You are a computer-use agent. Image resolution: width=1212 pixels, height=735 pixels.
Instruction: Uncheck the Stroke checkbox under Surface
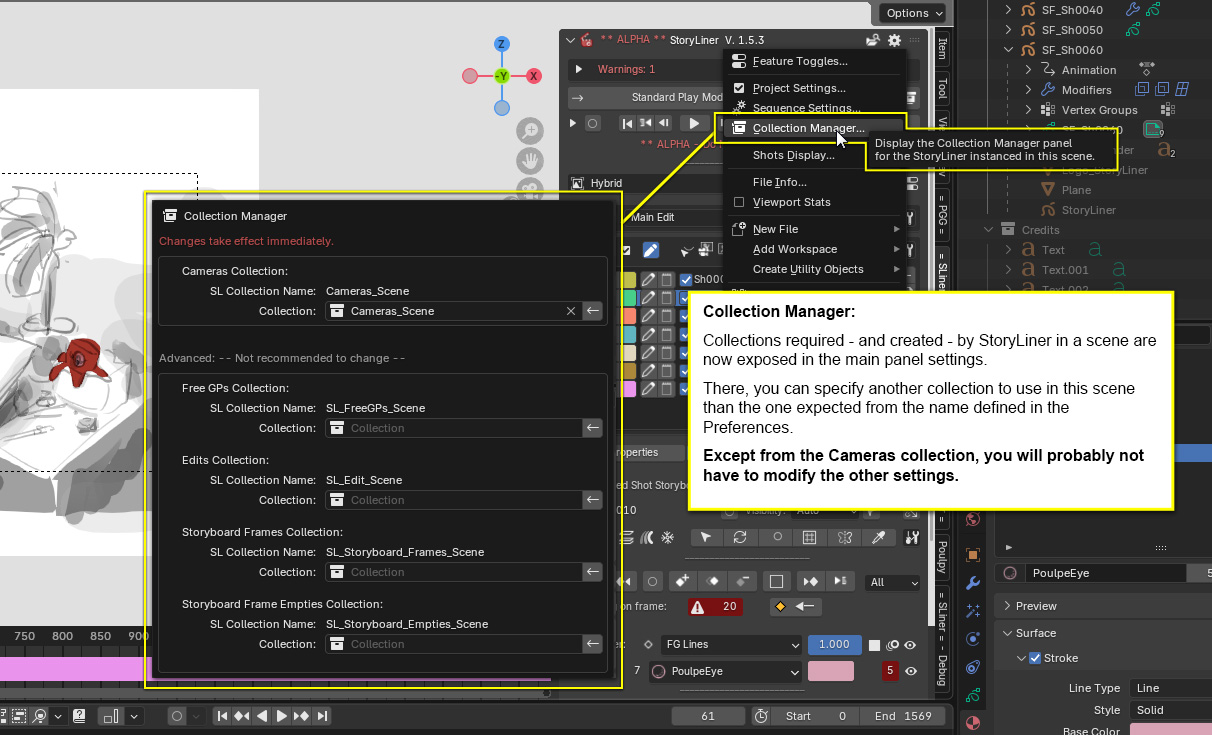tap(1035, 658)
